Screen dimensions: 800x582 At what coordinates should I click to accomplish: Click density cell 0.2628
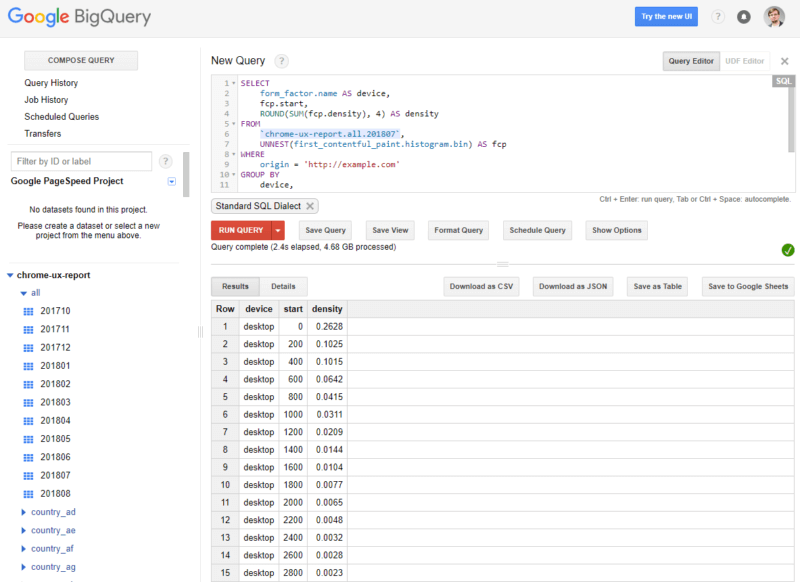pos(327,327)
